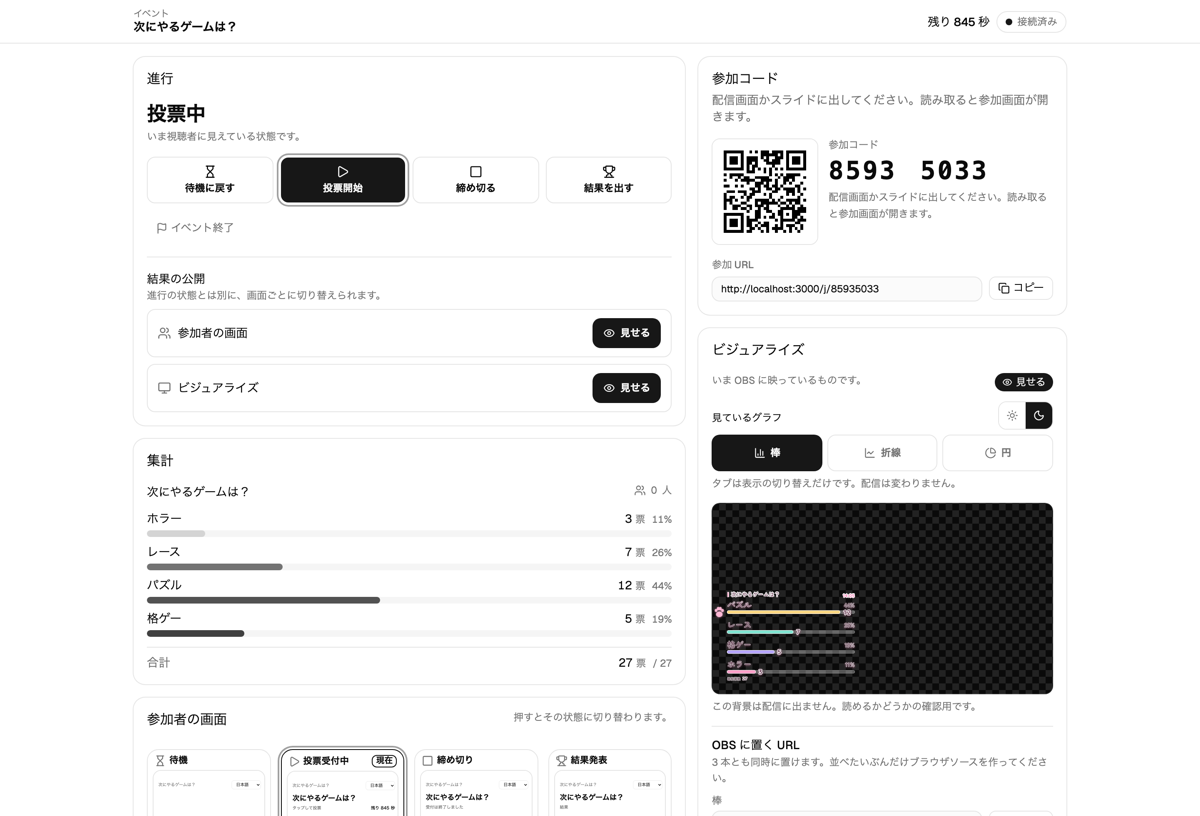Click the hourglass 待機に戻す button
The height and width of the screenshot is (816, 1200).
[x=210, y=180]
